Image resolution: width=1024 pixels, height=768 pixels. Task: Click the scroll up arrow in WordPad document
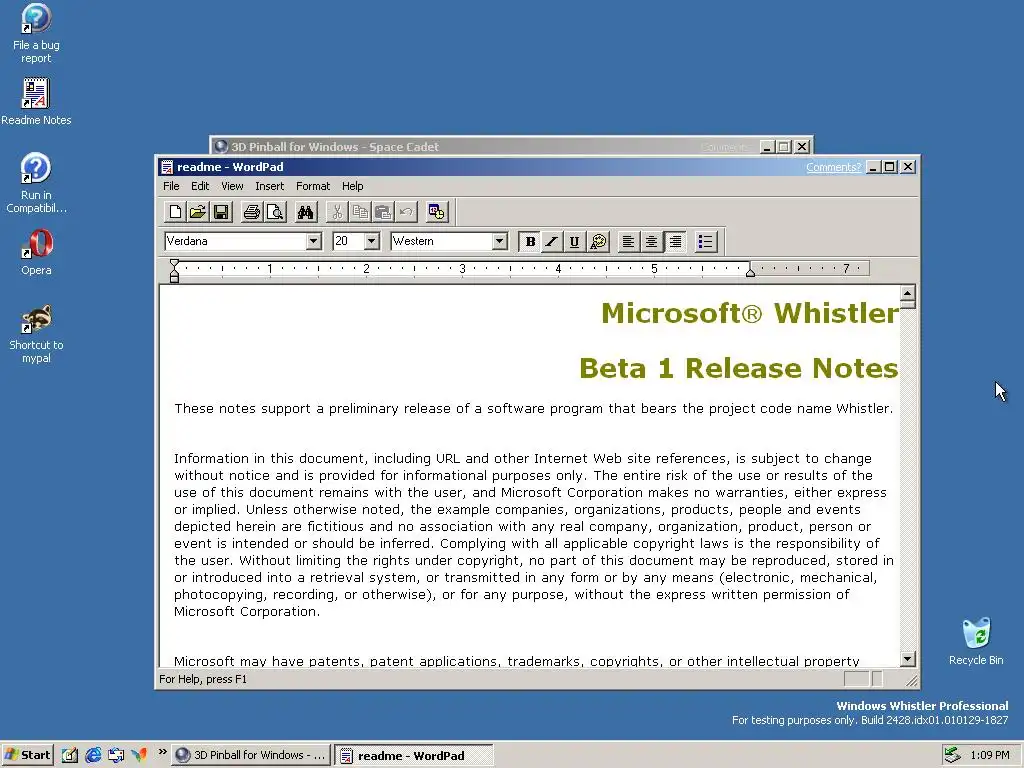tap(907, 293)
